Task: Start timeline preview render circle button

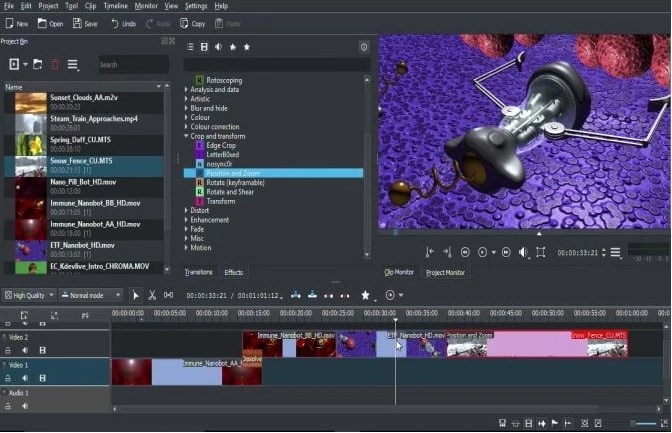Action: [x=390, y=295]
